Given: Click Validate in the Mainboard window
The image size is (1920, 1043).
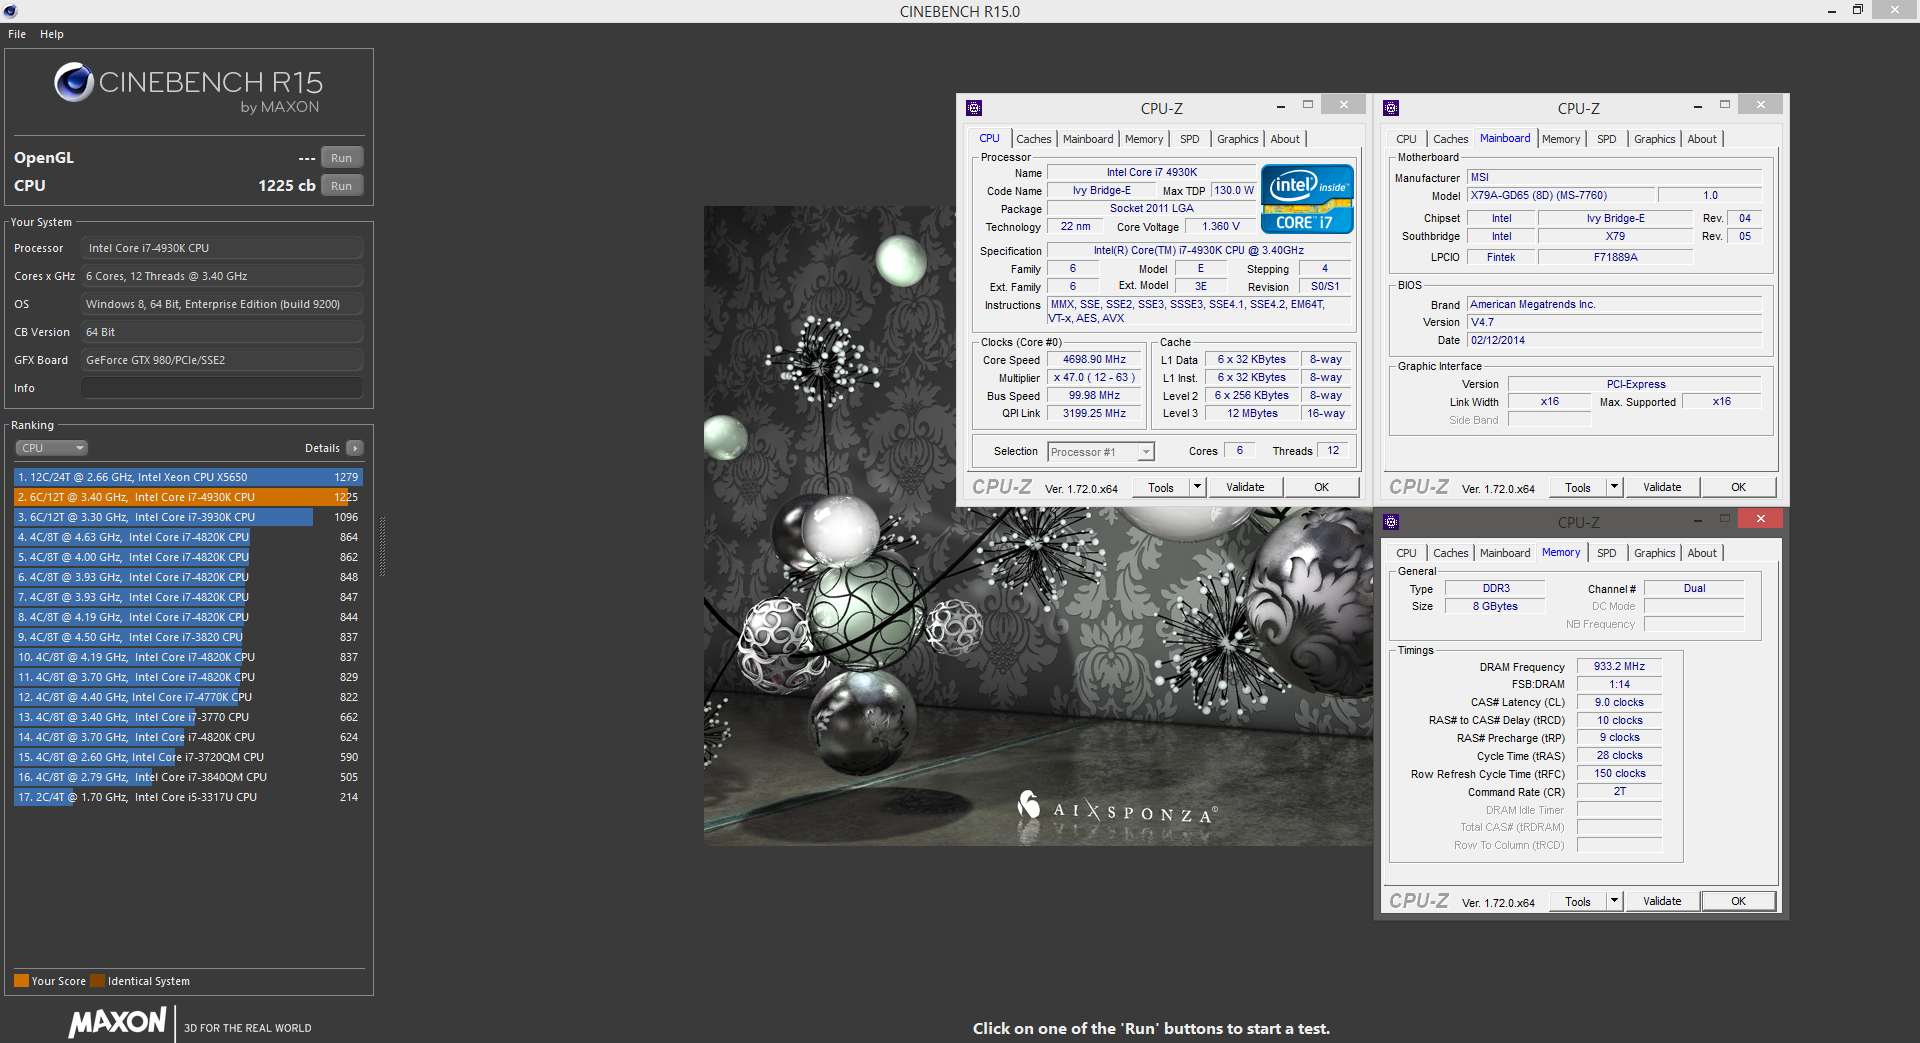Looking at the screenshot, I should click(x=1662, y=487).
